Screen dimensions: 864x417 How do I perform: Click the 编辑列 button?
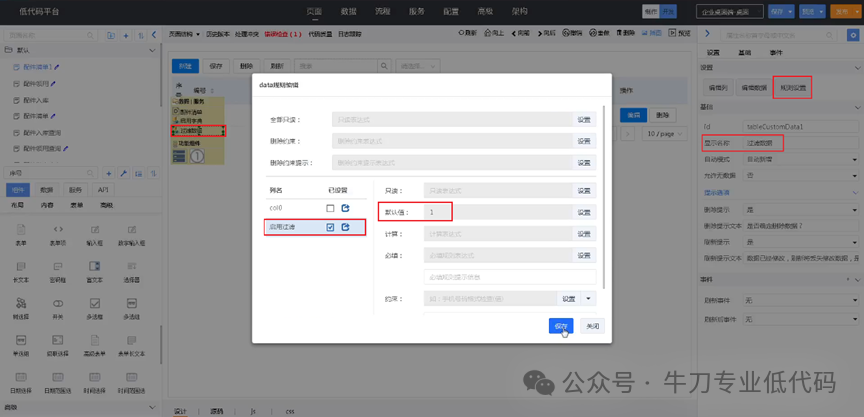[x=718, y=87]
